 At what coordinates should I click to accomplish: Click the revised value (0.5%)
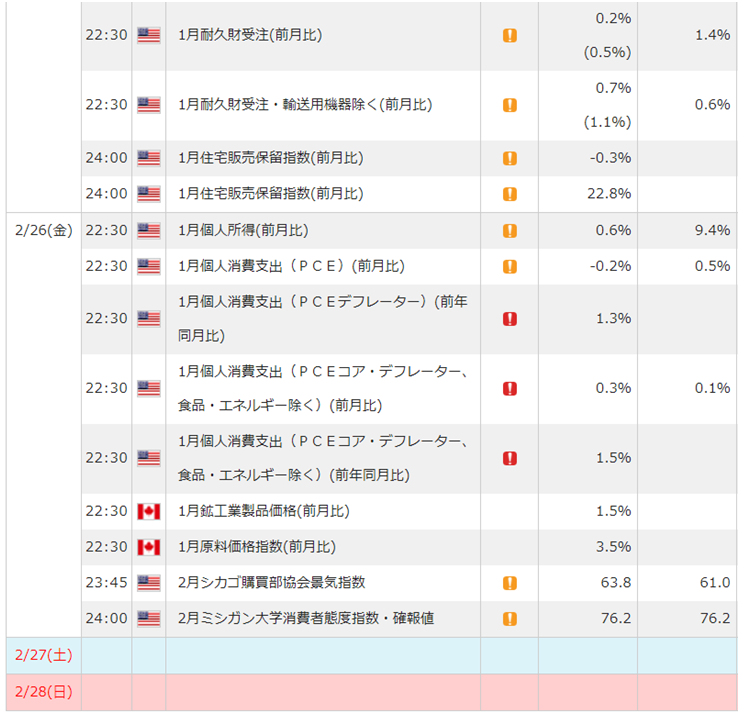tap(607, 52)
